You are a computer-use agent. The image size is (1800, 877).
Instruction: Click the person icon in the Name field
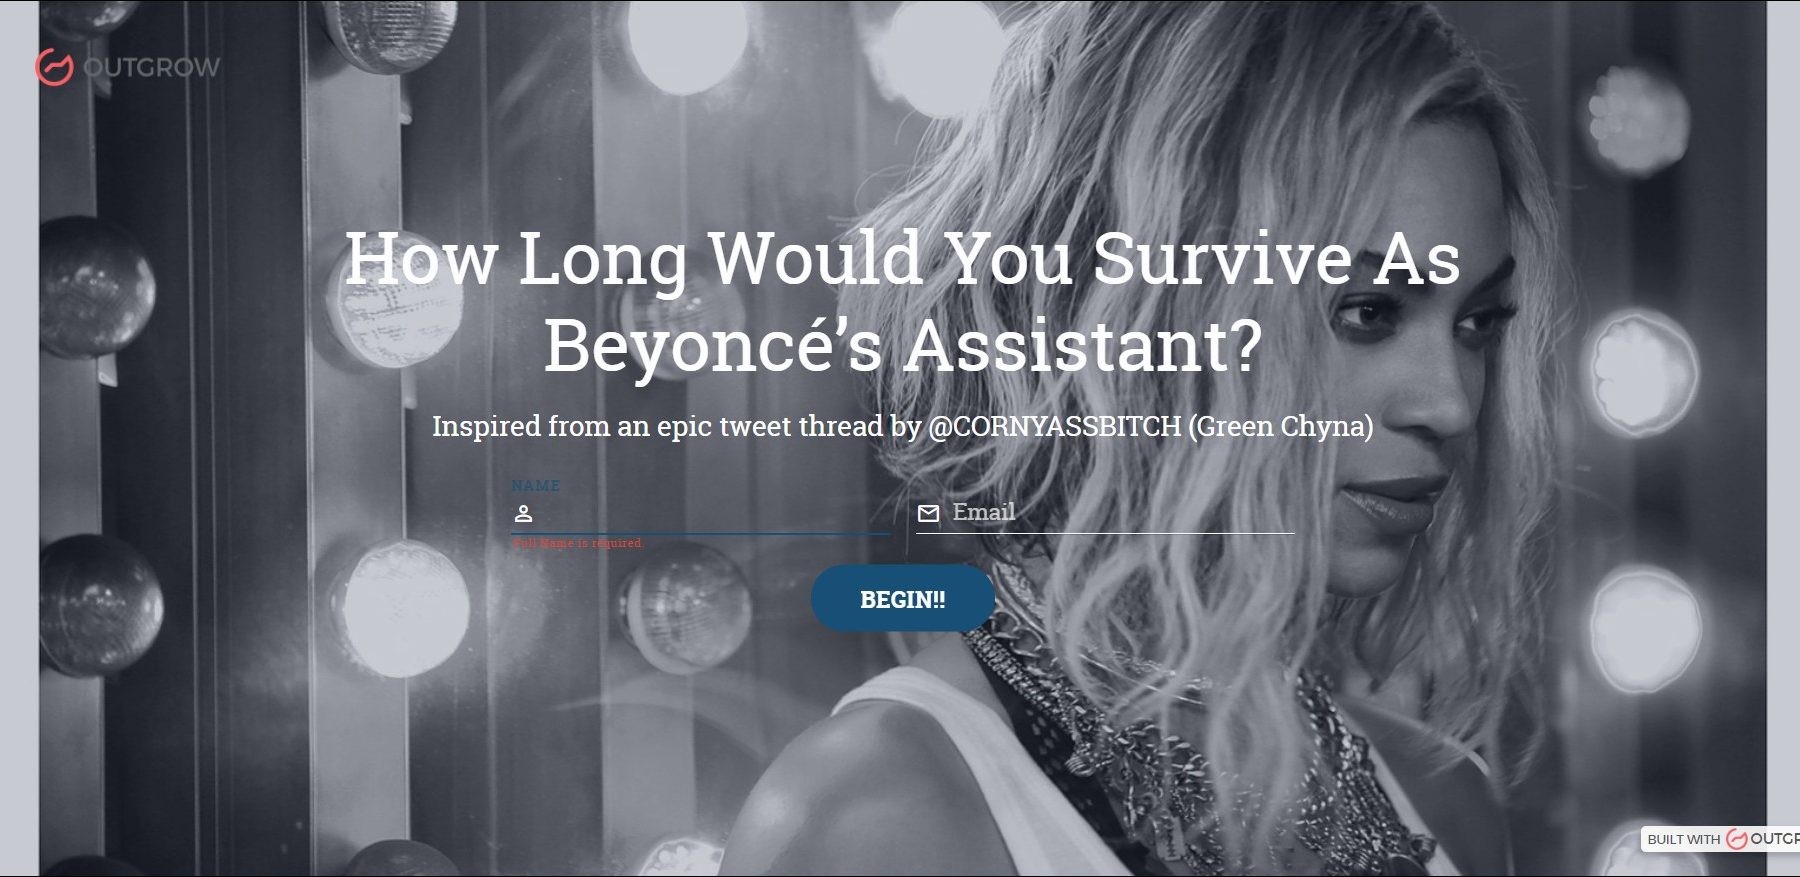(523, 514)
